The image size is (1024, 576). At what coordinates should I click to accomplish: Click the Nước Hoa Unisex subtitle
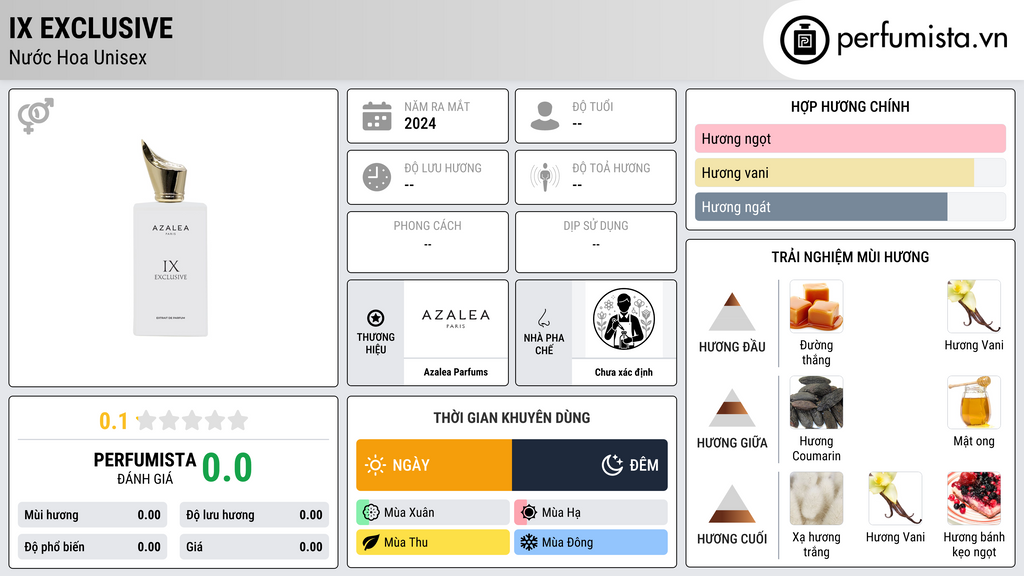78,57
